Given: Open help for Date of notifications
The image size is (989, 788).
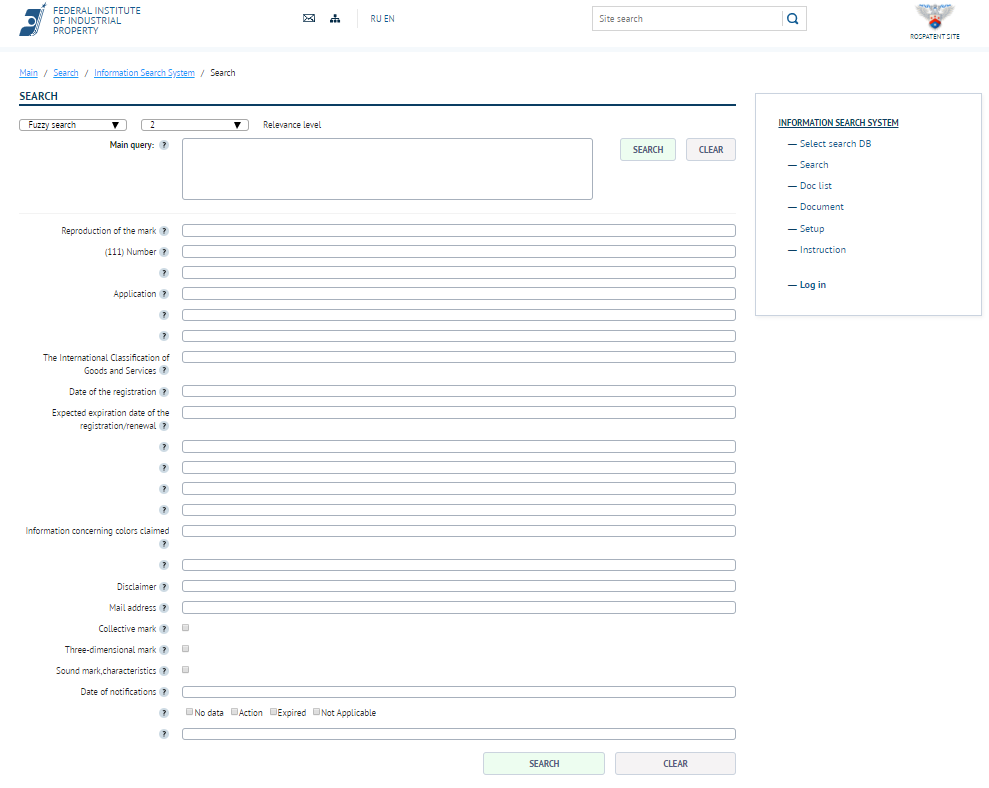Looking at the screenshot, I should pos(164,692).
